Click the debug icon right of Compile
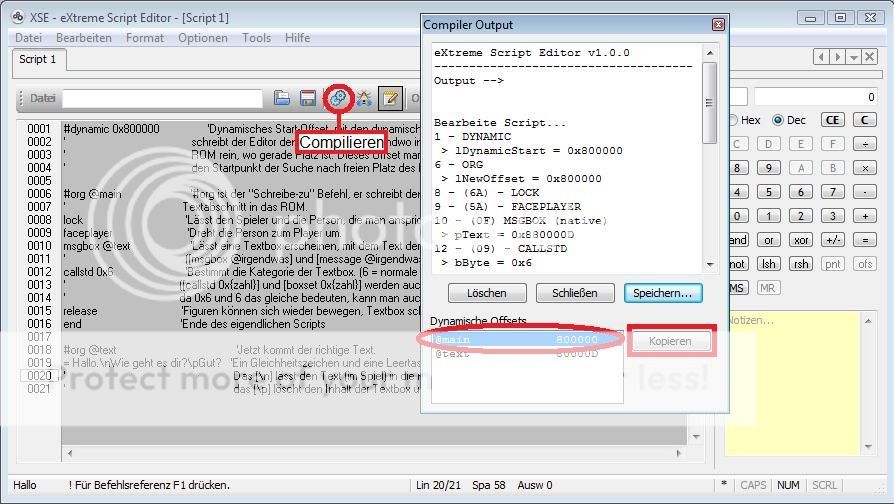Viewport: 894px width, 504px height. [x=364, y=98]
